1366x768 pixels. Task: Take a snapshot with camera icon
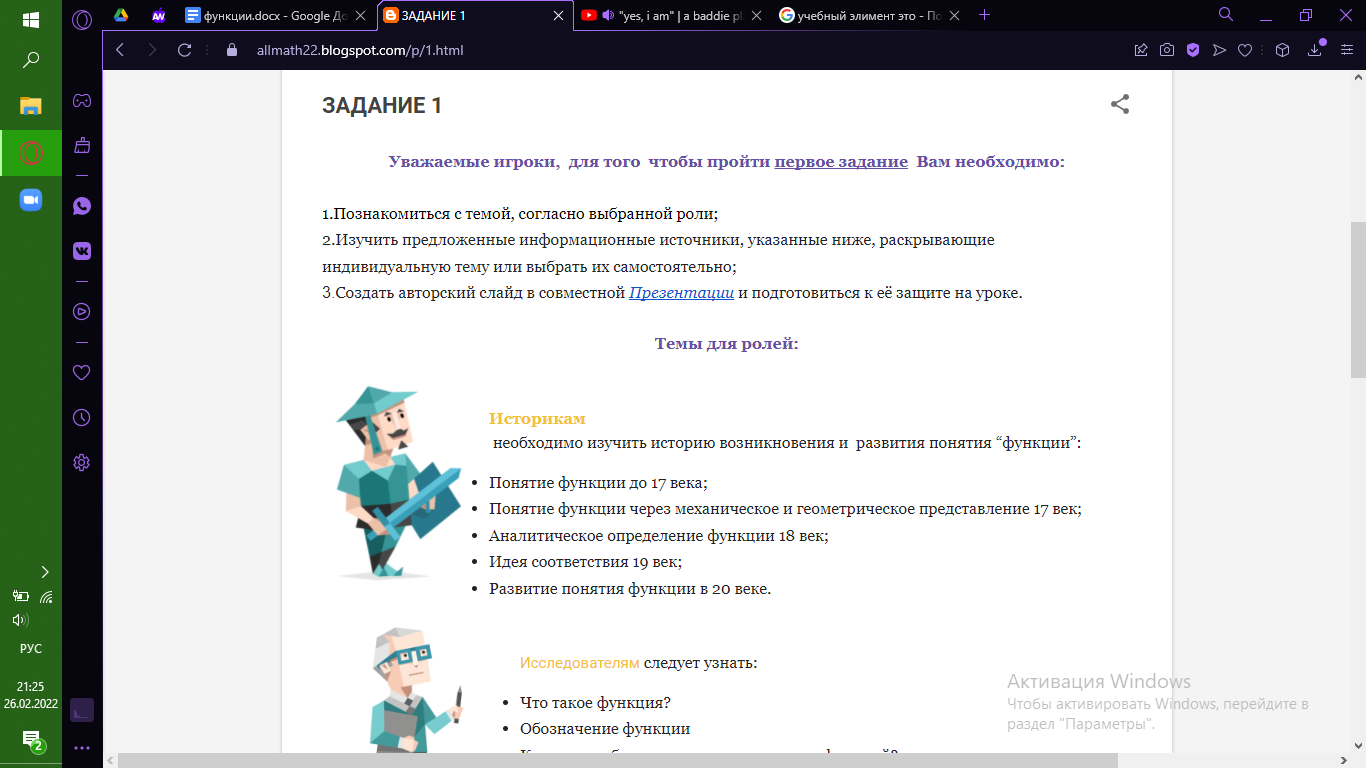[x=1167, y=50]
